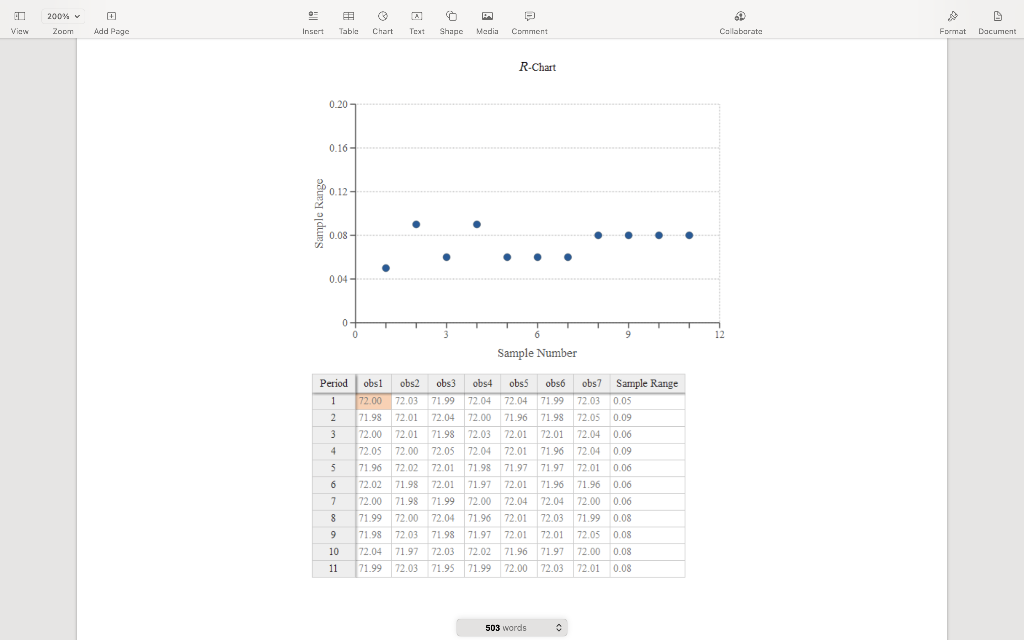Select the Period column header
1024x640 pixels.
click(334, 383)
